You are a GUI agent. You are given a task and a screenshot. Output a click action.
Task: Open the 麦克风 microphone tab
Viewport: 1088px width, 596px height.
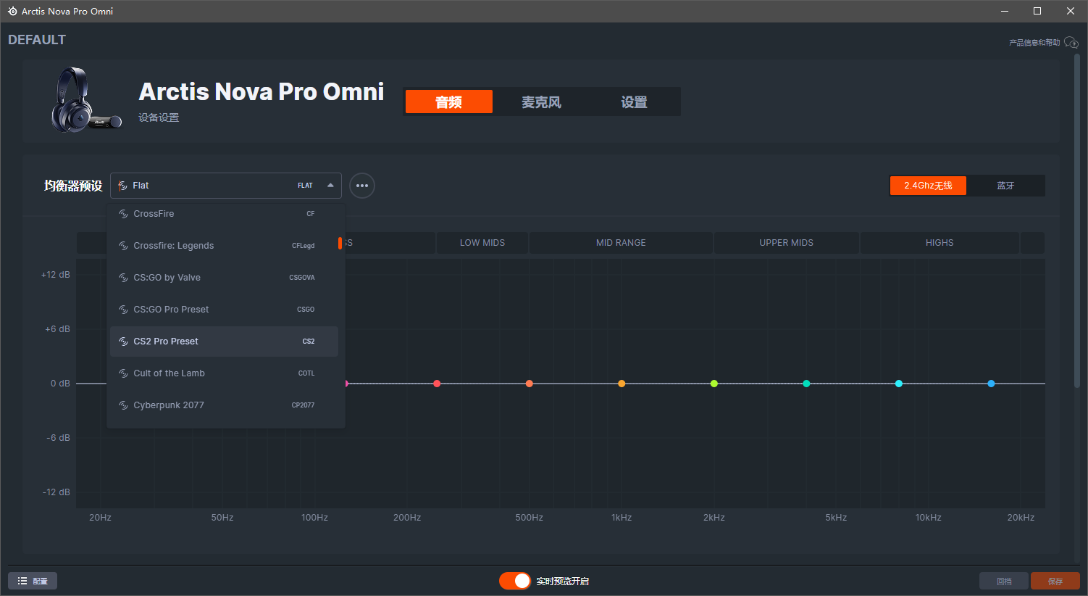(541, 102)
